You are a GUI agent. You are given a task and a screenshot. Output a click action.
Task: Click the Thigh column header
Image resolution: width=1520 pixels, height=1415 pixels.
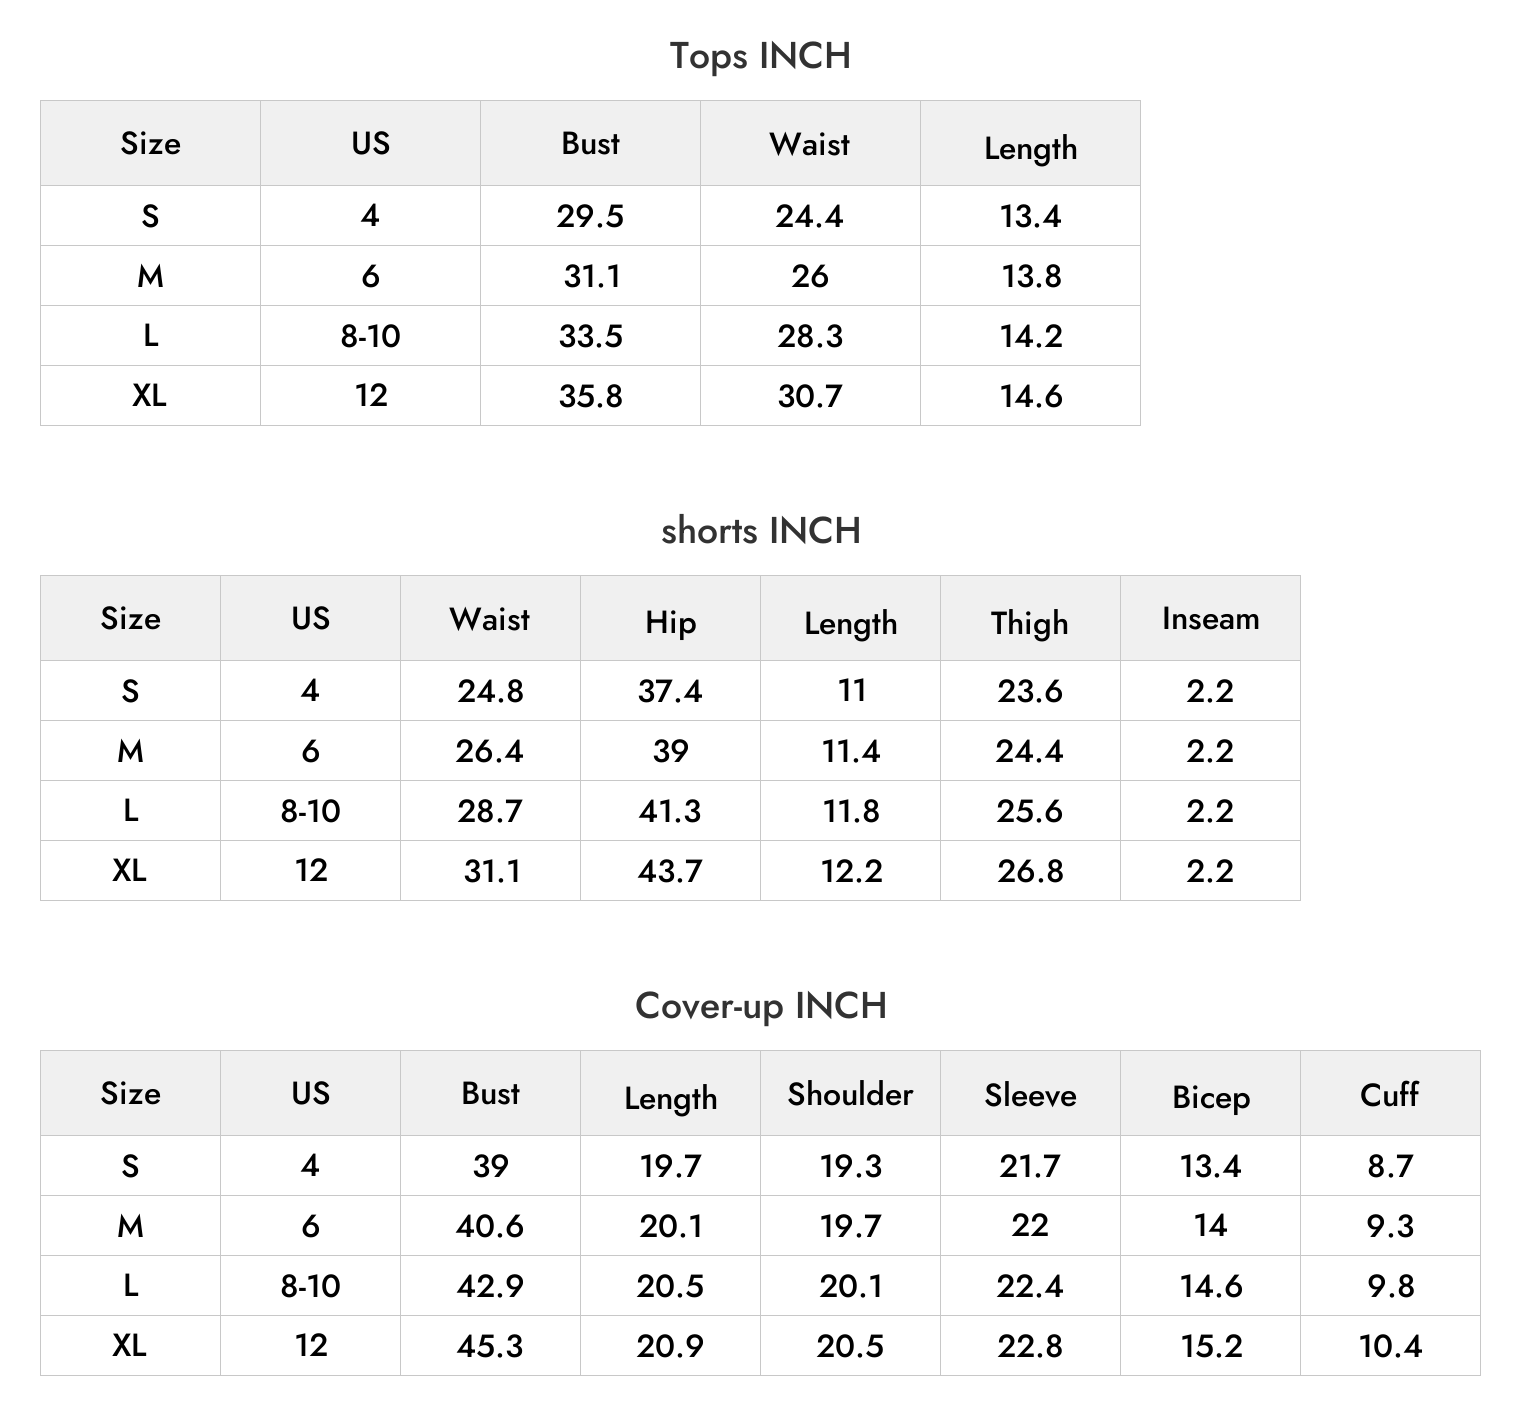pos(1030,622)
